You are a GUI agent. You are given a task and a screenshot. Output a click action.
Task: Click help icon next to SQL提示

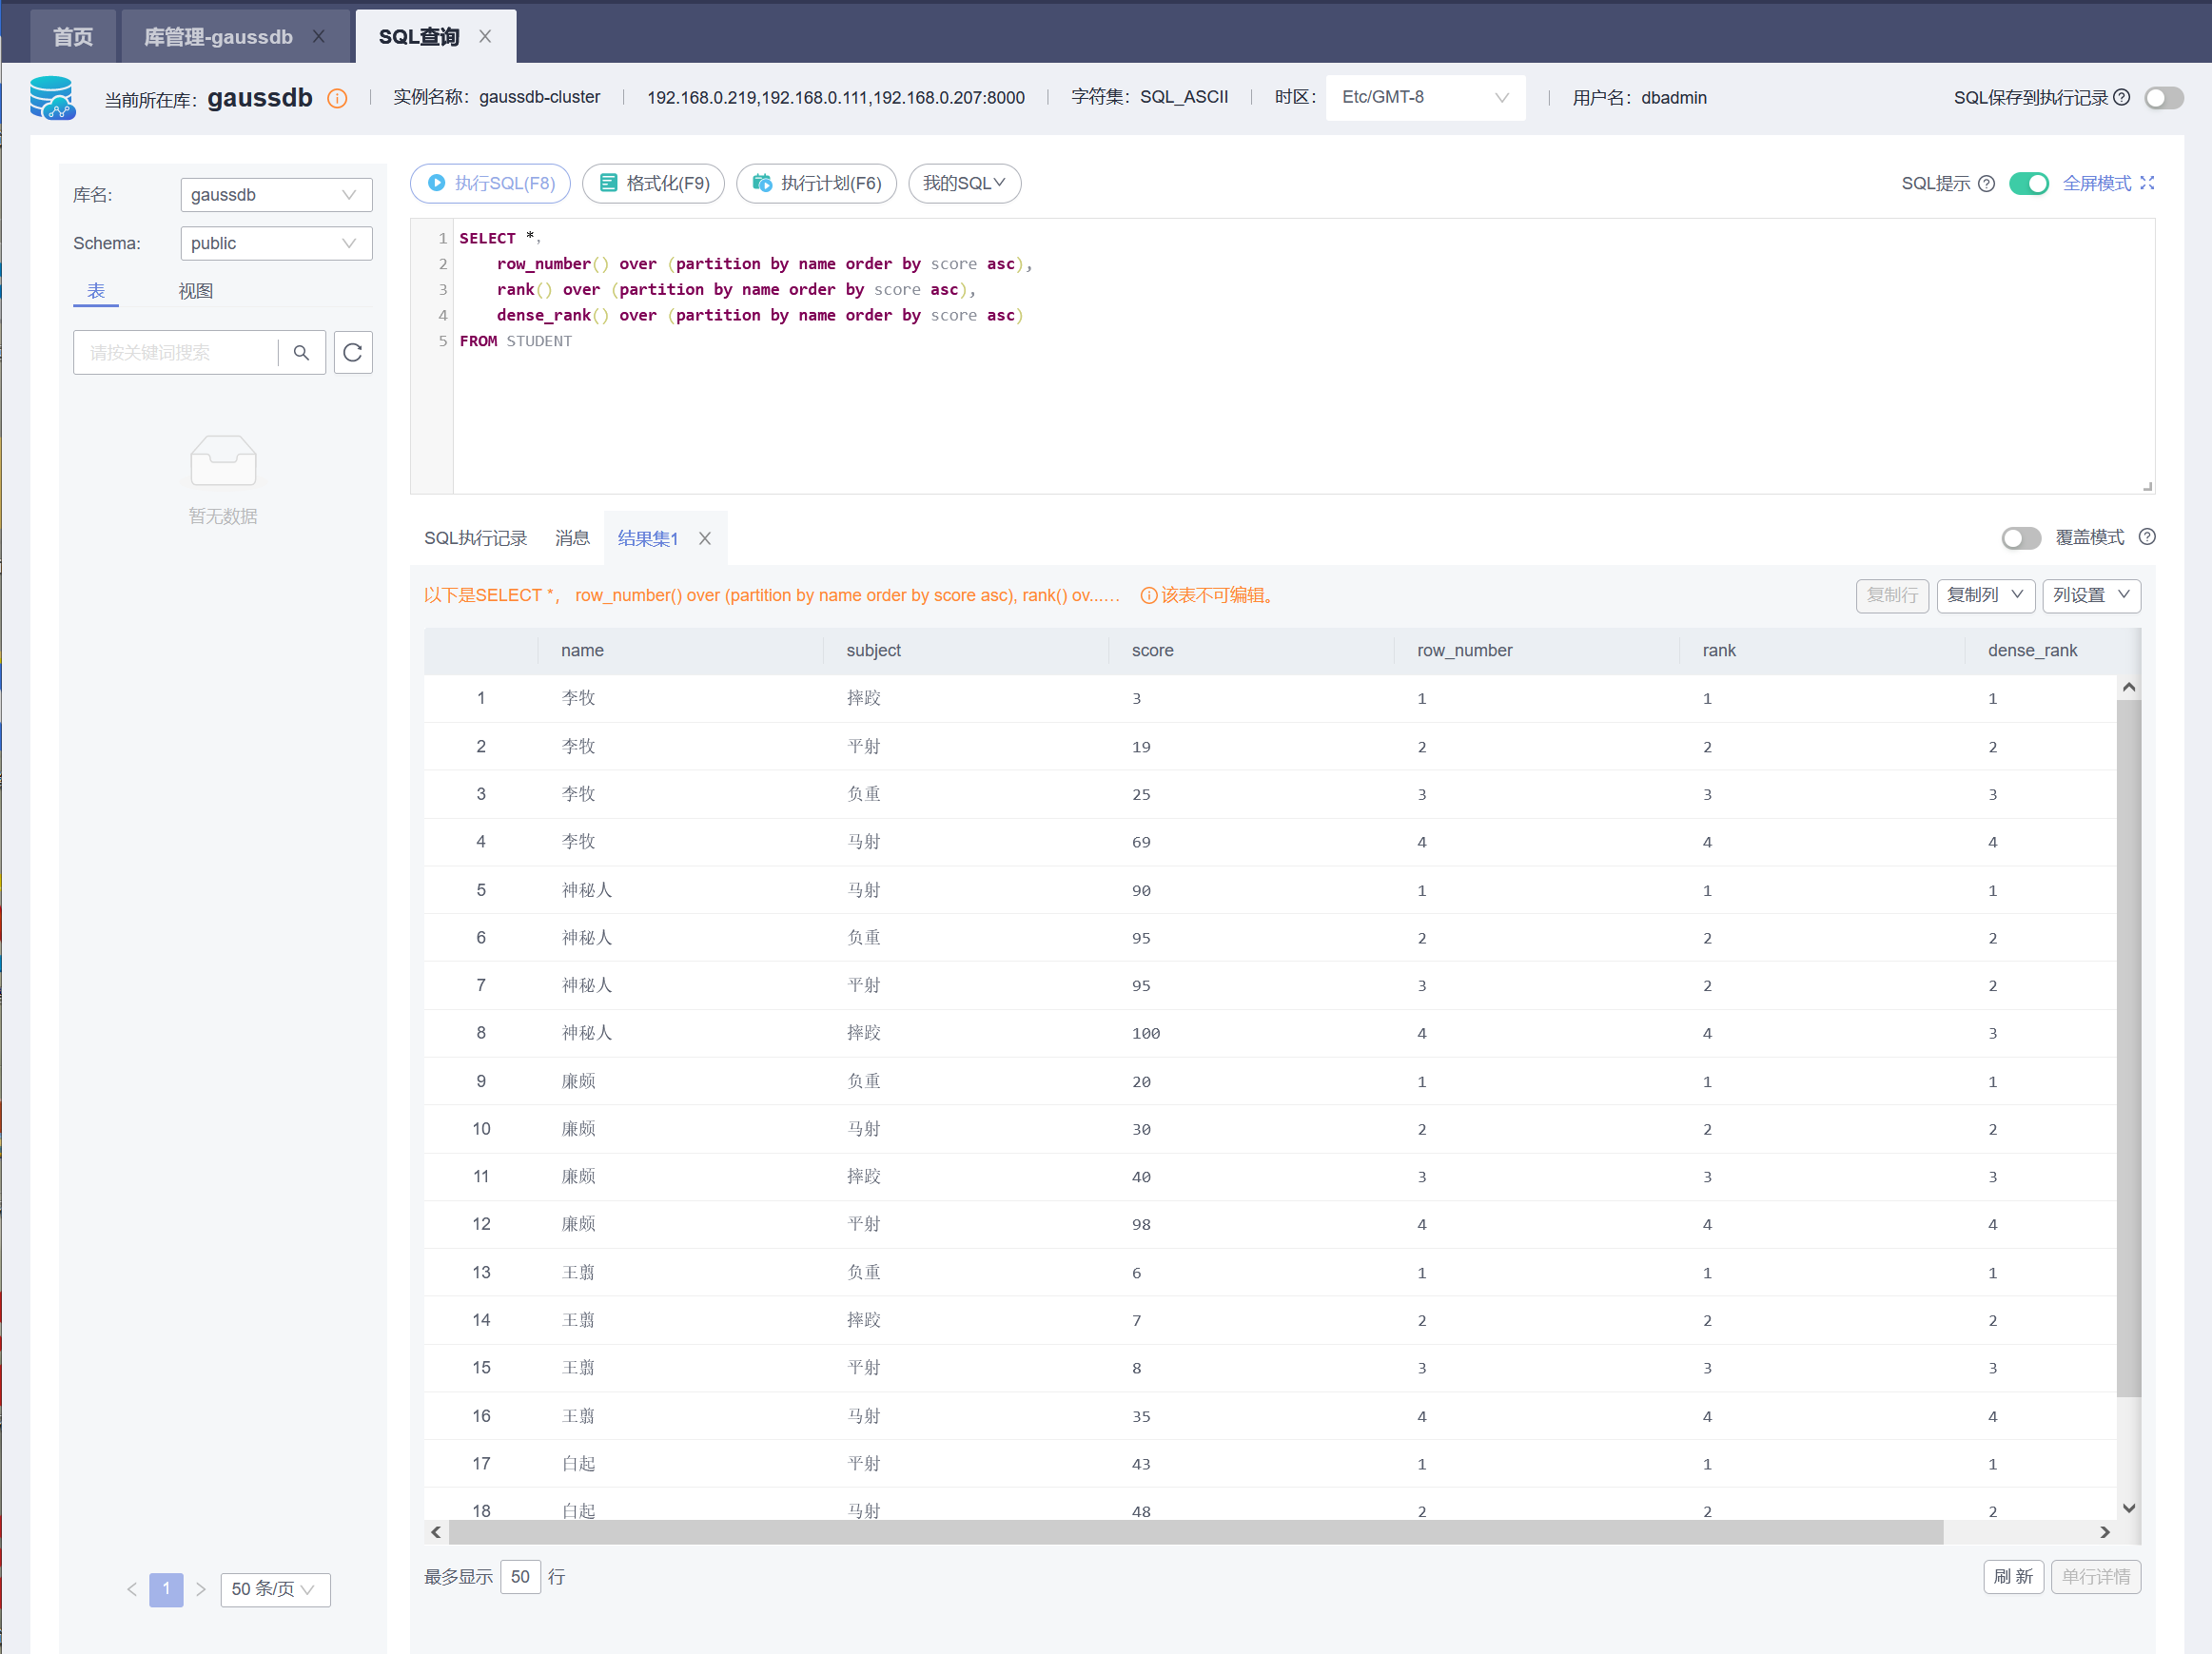point(1987,183)
